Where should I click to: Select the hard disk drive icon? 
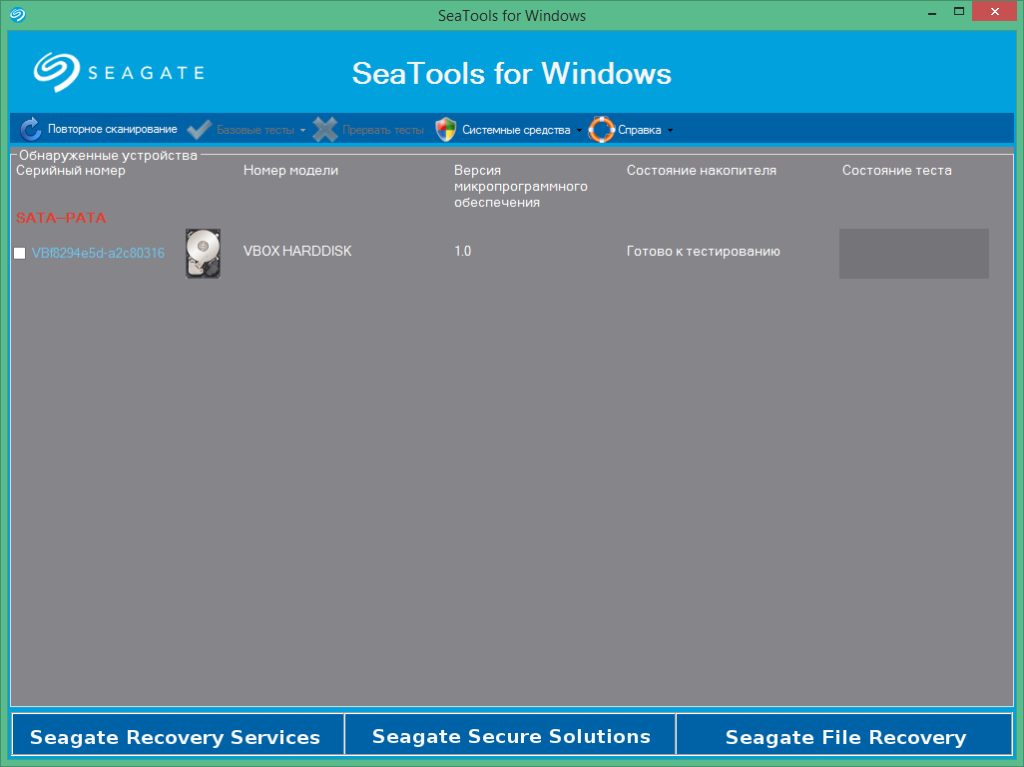[x=202, y=253]
